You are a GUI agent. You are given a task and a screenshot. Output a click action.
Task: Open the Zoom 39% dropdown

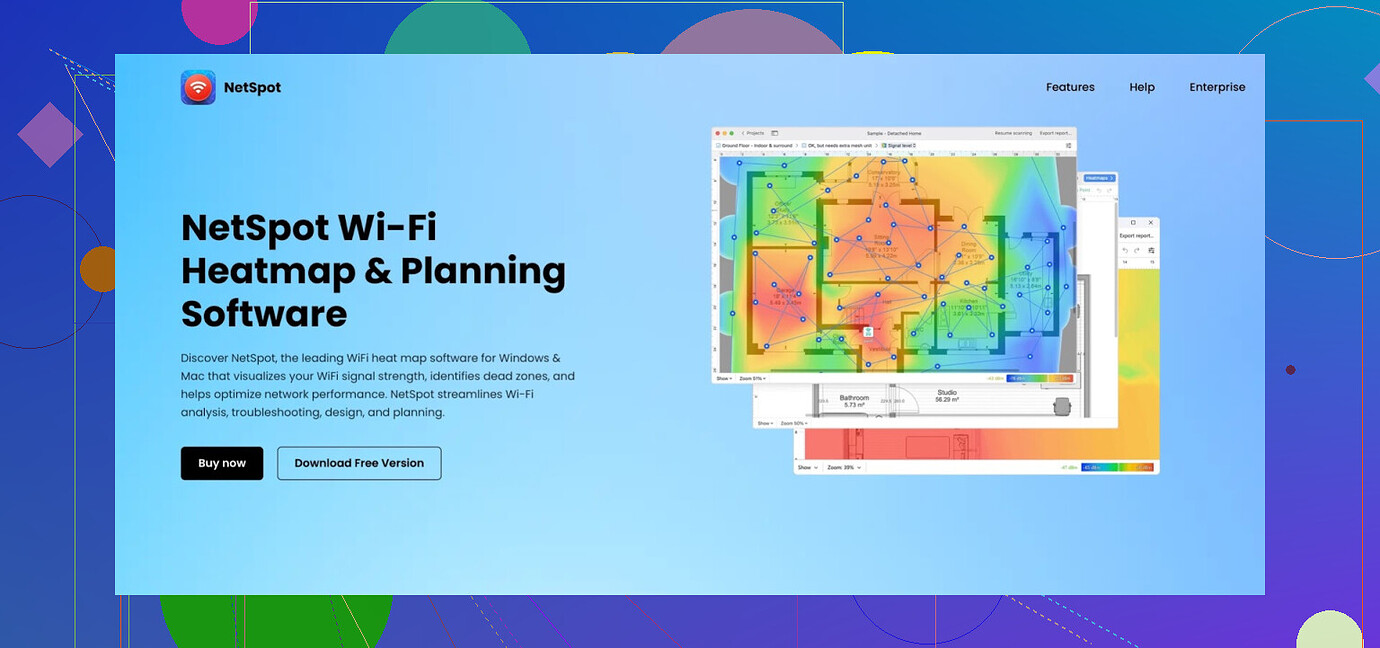844,467
